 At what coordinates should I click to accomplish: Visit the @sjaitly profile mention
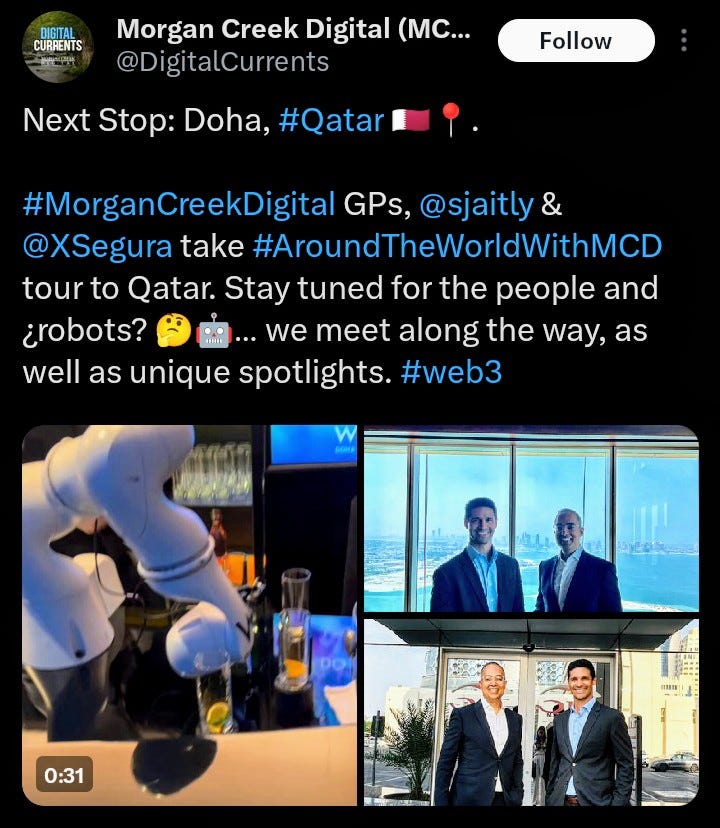coord(476,204)
